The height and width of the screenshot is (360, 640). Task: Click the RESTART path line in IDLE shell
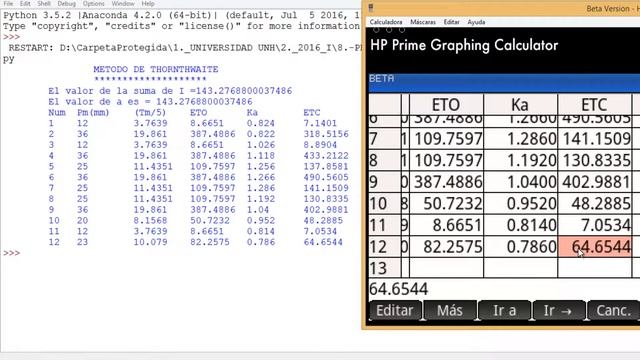pyautogui.click(x=185, y=48)
